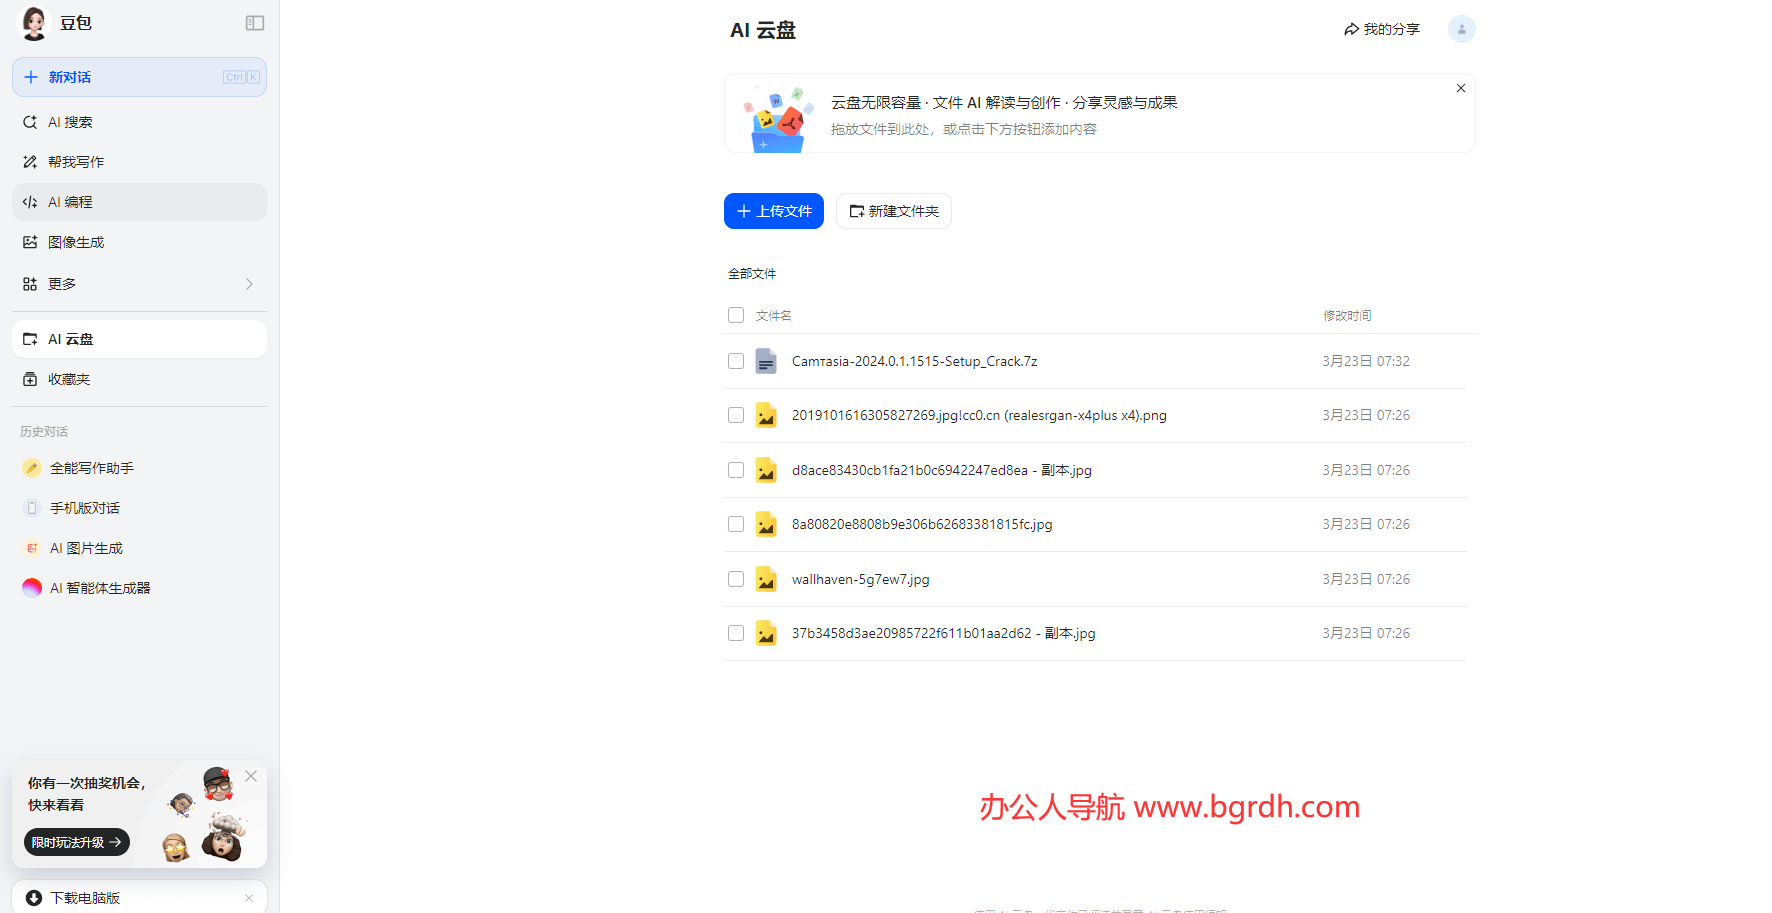Check the 37b3458d3ae 副本.jpg checkbox
The height and width of the screenshot is (913, 1772).
(x=736, y=633)
